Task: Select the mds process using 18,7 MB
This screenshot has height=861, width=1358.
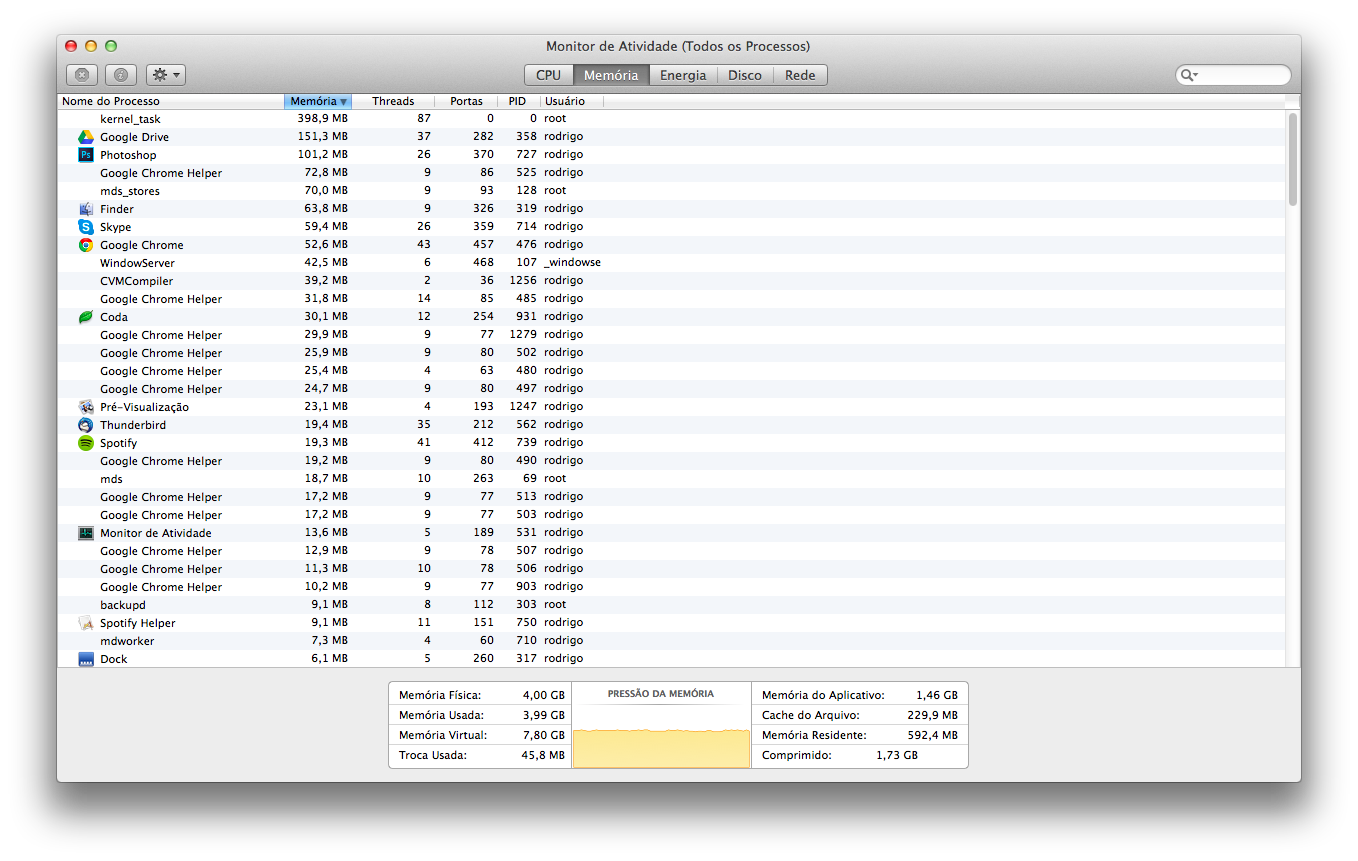Action: click(671, 479)
